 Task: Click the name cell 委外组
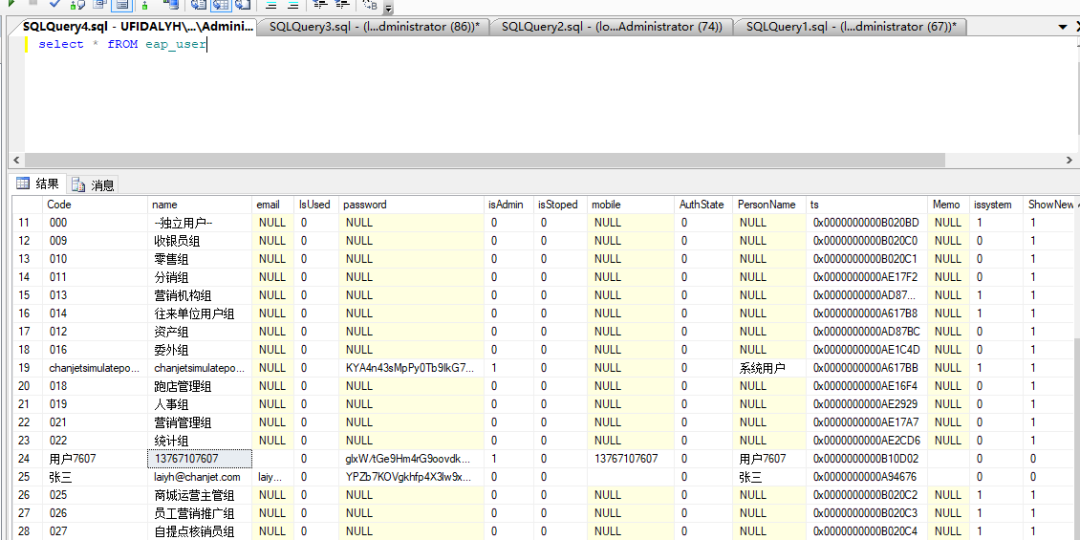point(200,349)
